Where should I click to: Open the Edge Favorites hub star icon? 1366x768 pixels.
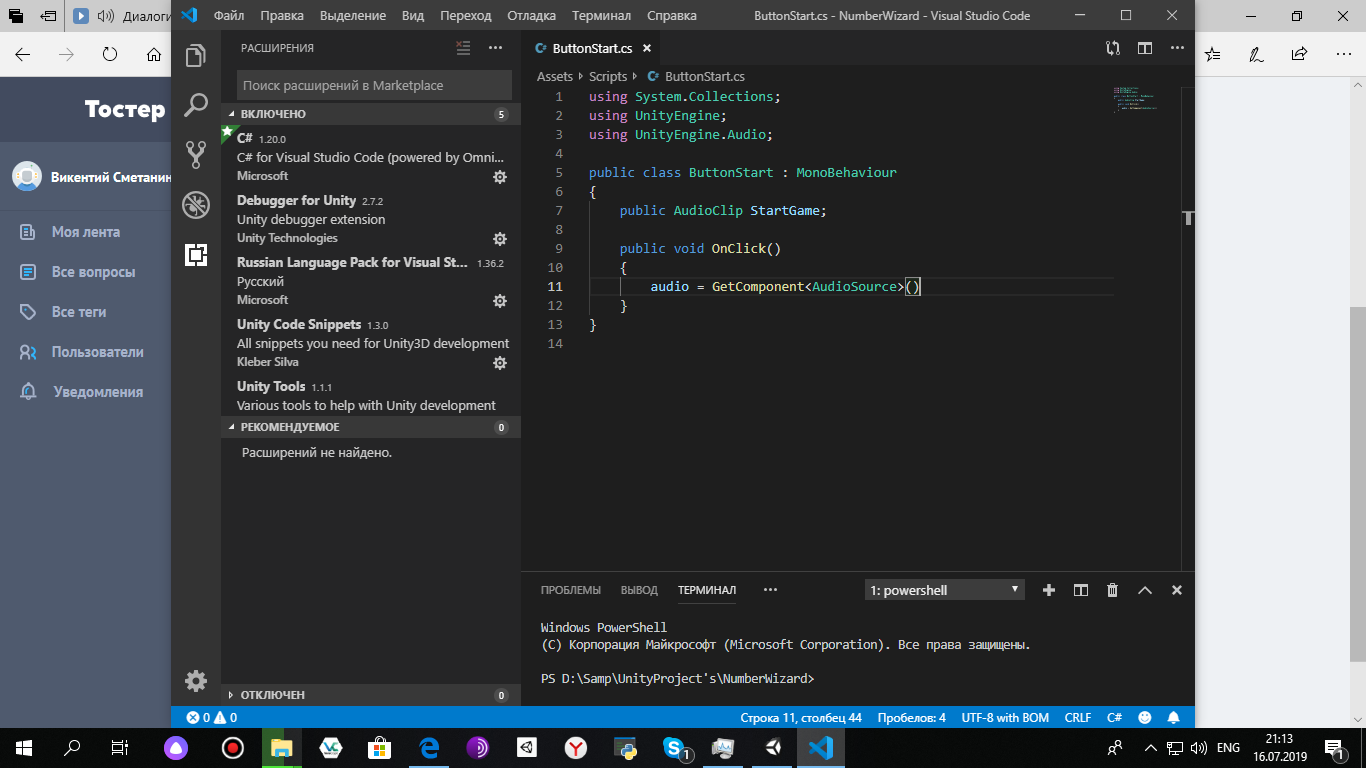1213,55
